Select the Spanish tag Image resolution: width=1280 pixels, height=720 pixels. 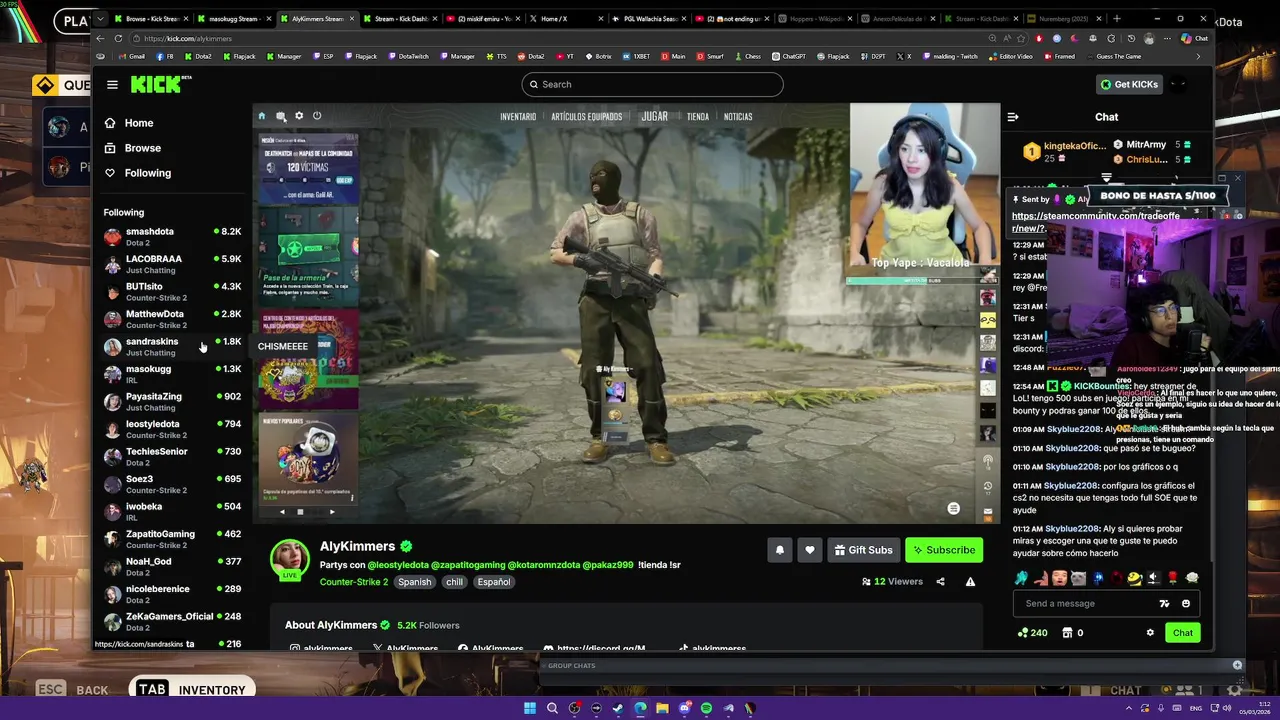(x=414, y=582)
